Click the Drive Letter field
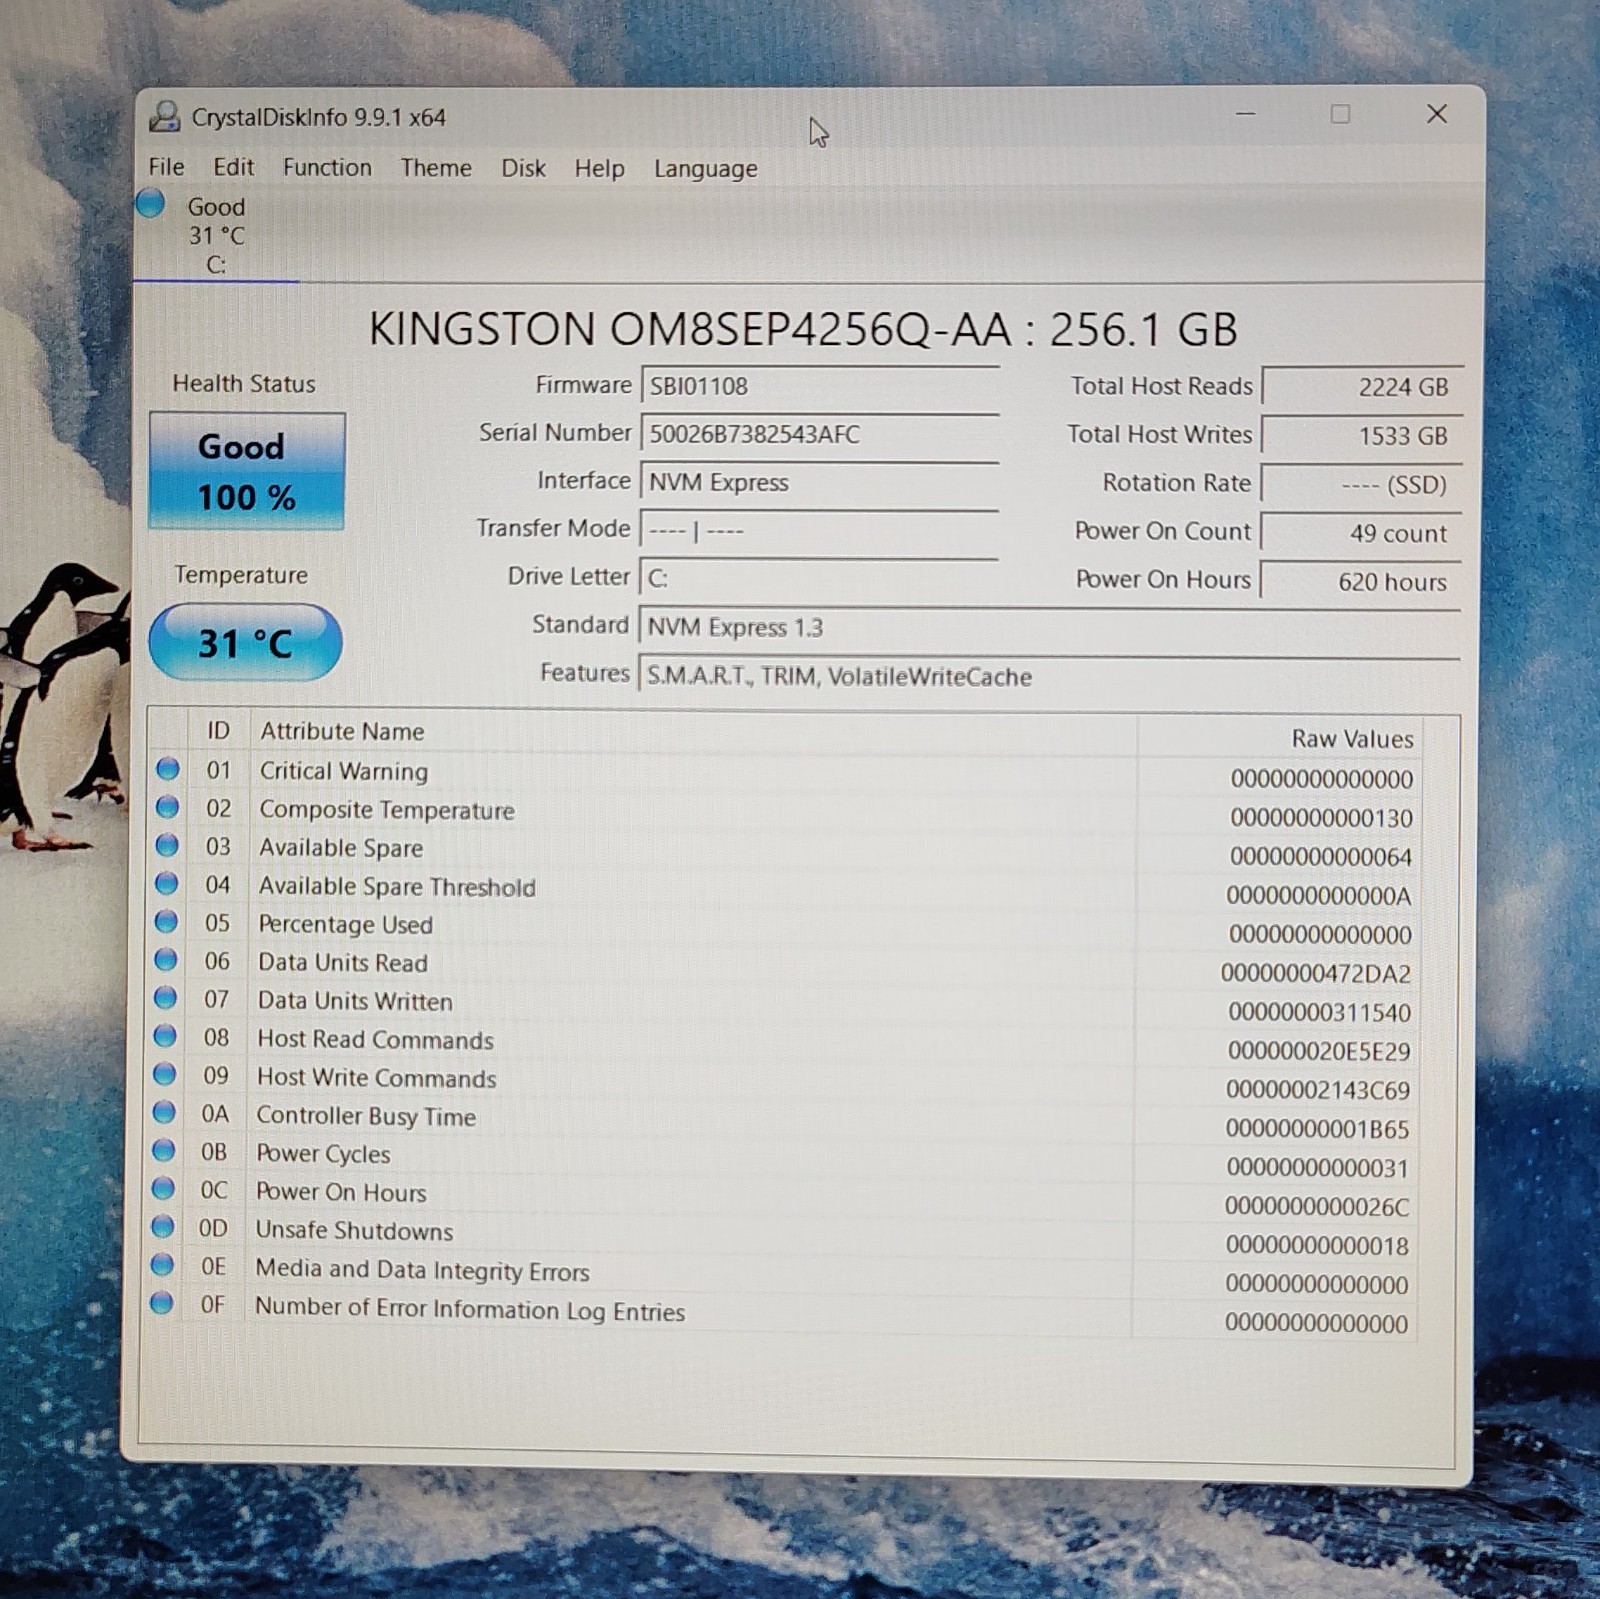This screenshot has width=1600, height=1599. click(x=819, y=578)
